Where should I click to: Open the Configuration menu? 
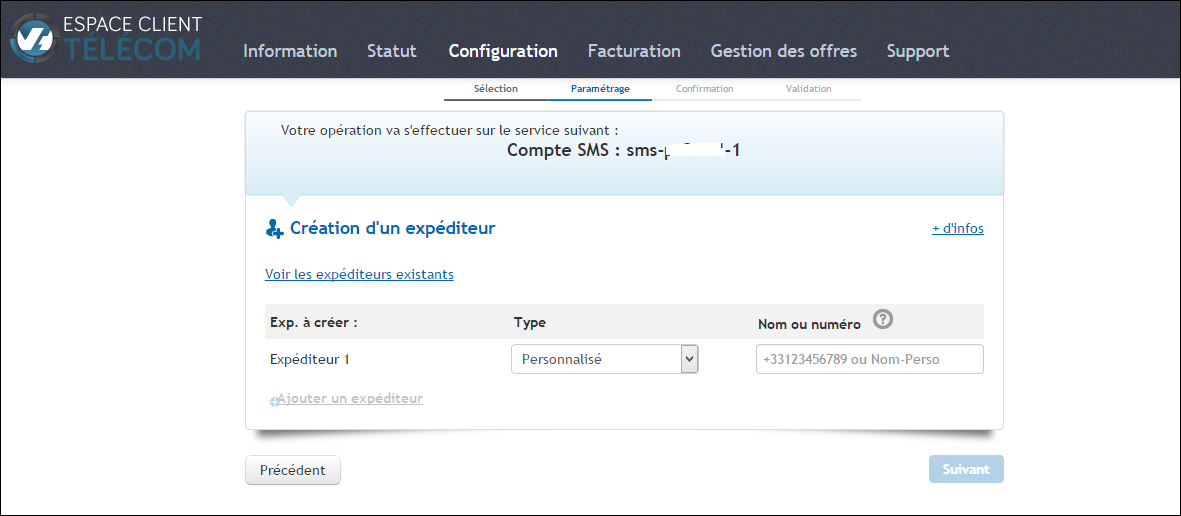pyautogui.click(x=503, y=51)
